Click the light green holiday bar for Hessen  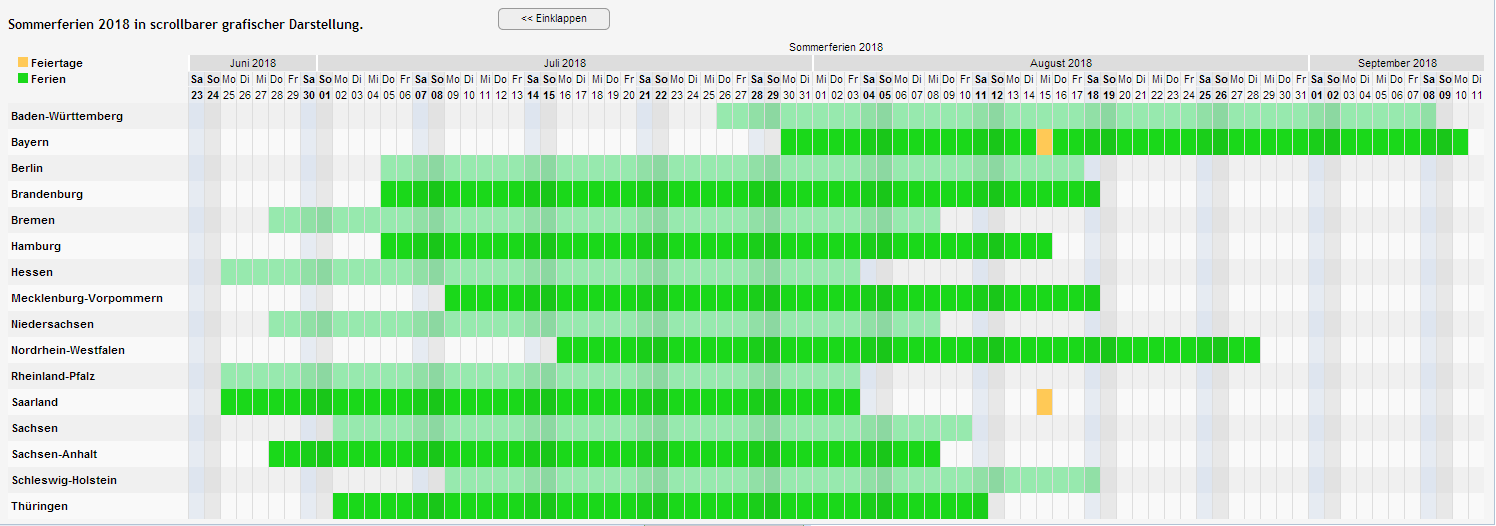[540, 272]
